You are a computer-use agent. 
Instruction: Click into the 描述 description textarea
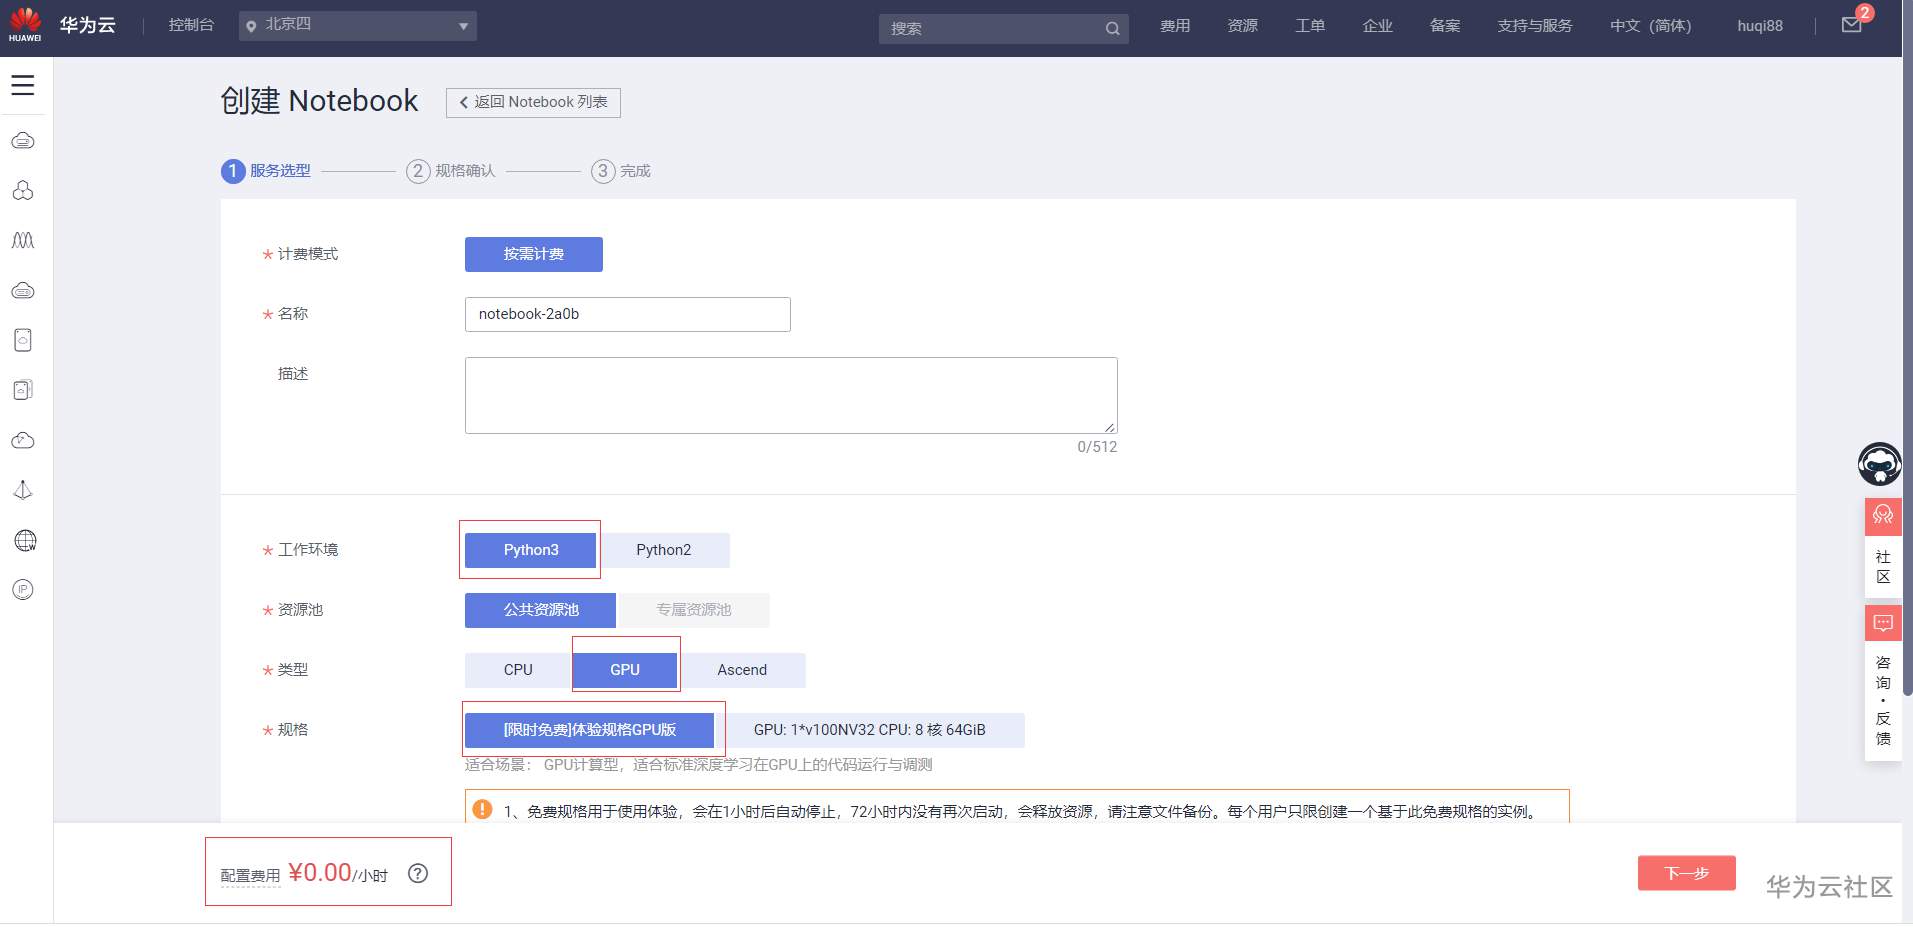point(791,395)
